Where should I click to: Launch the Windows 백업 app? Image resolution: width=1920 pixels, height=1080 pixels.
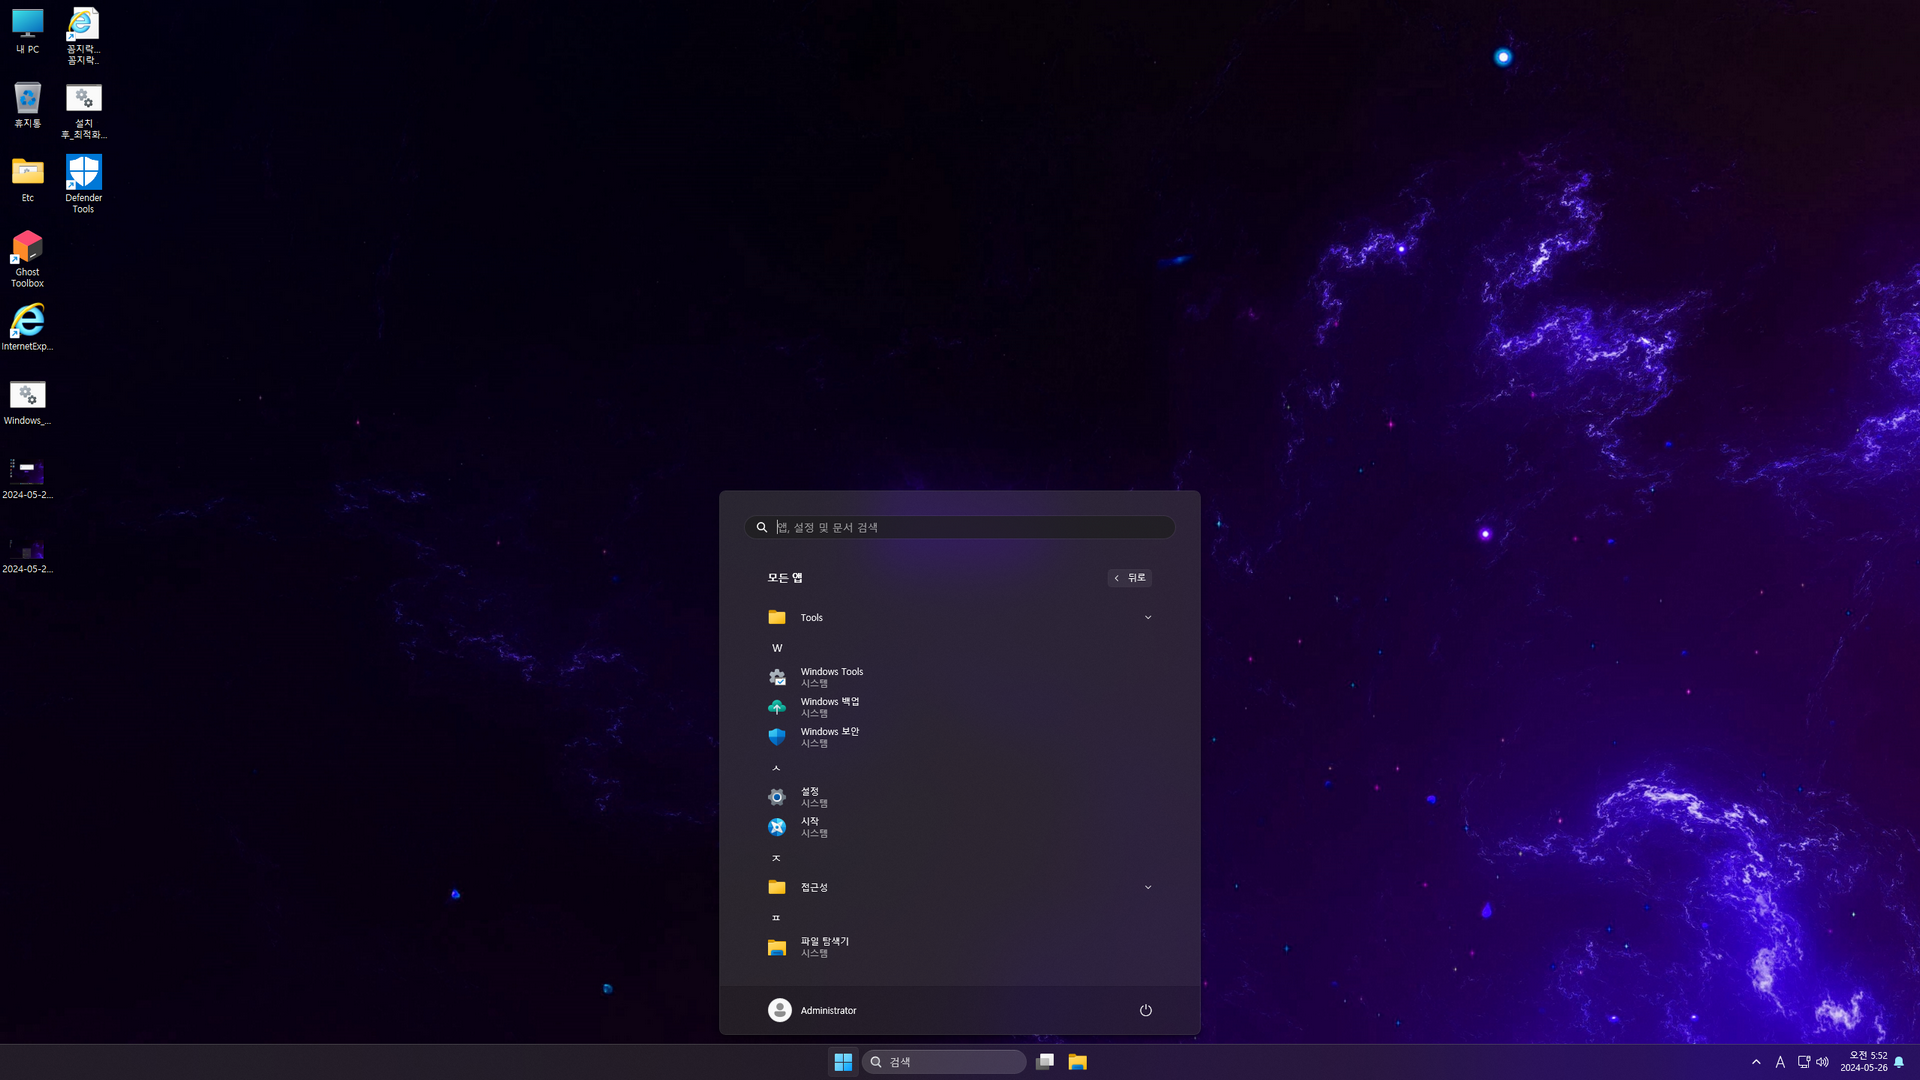[830, 707]
